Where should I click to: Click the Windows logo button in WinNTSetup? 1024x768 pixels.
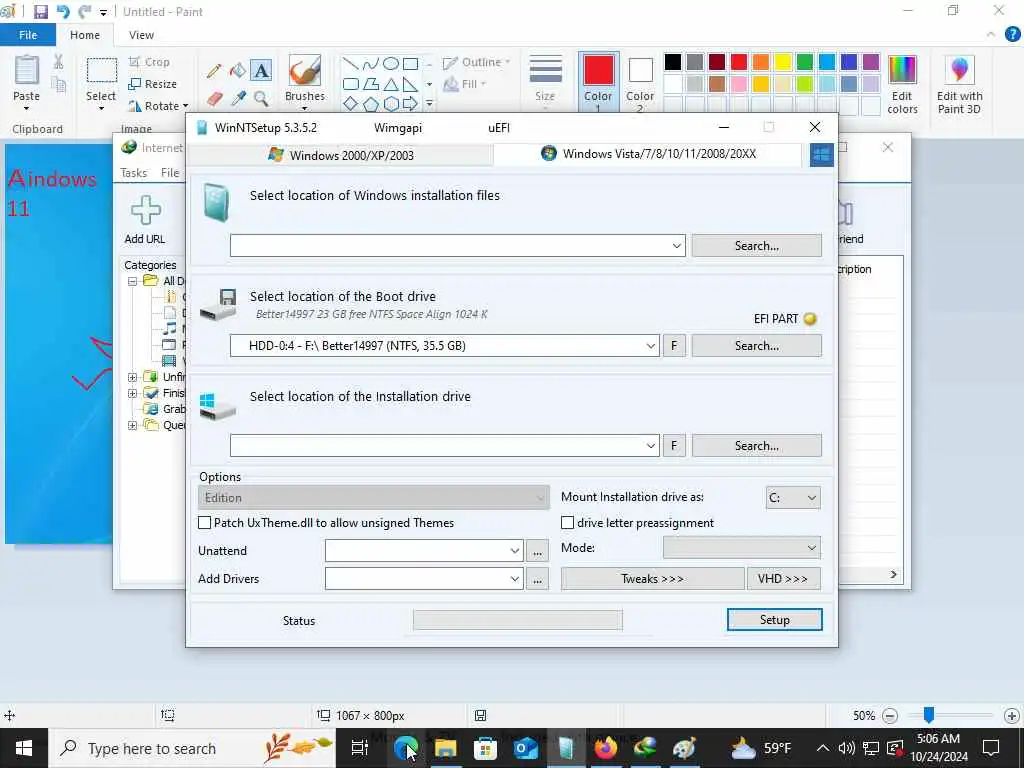coord(822,155)
